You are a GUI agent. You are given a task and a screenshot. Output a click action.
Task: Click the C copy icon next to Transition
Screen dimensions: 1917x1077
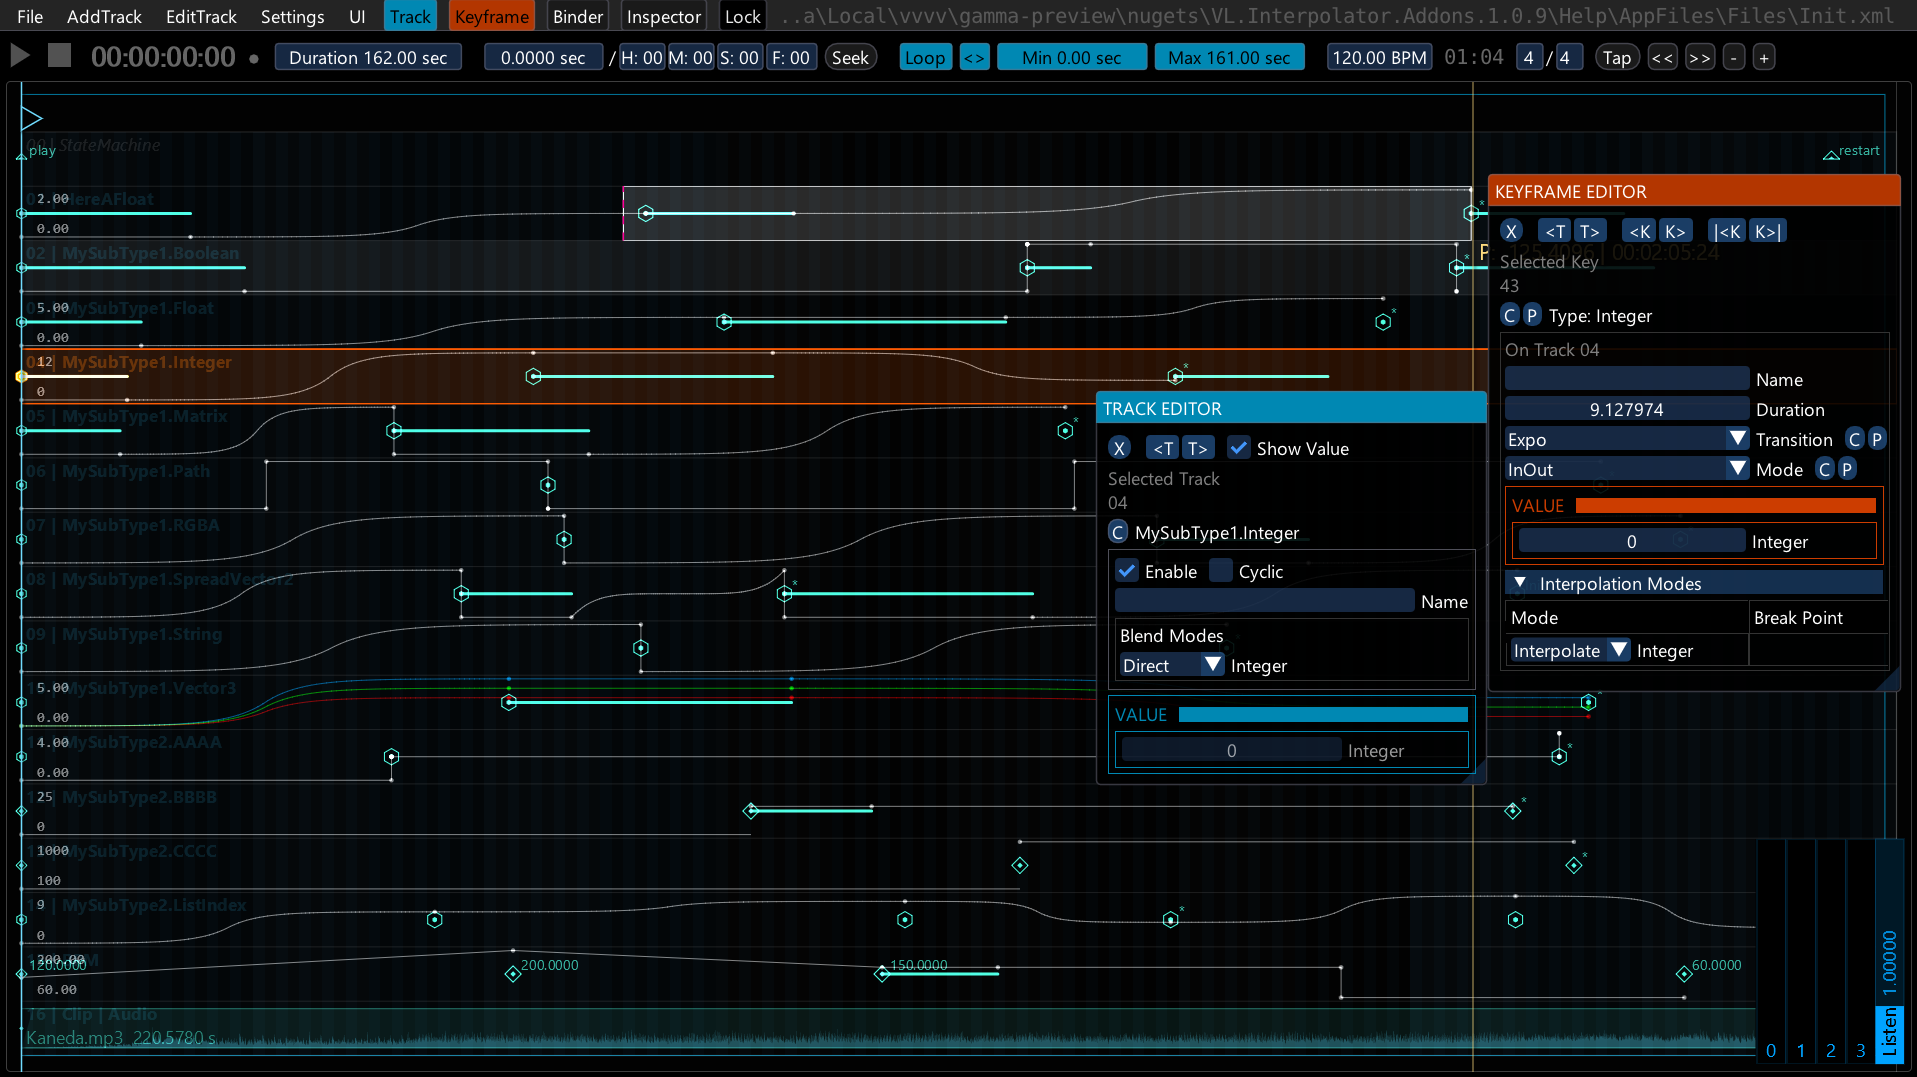pos(1855,439)
